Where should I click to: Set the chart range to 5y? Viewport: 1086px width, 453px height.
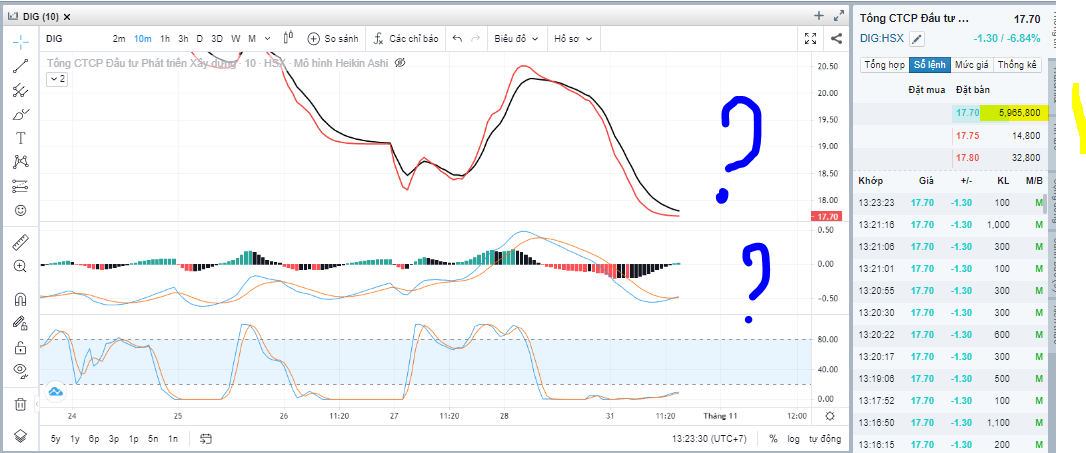pyautogui.click(x=56, y=439)
